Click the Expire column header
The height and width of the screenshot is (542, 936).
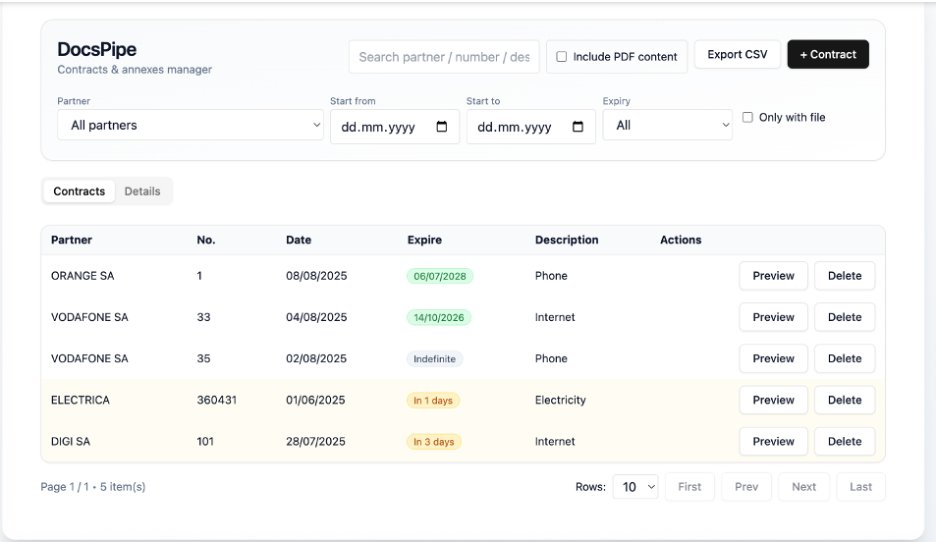424,240
